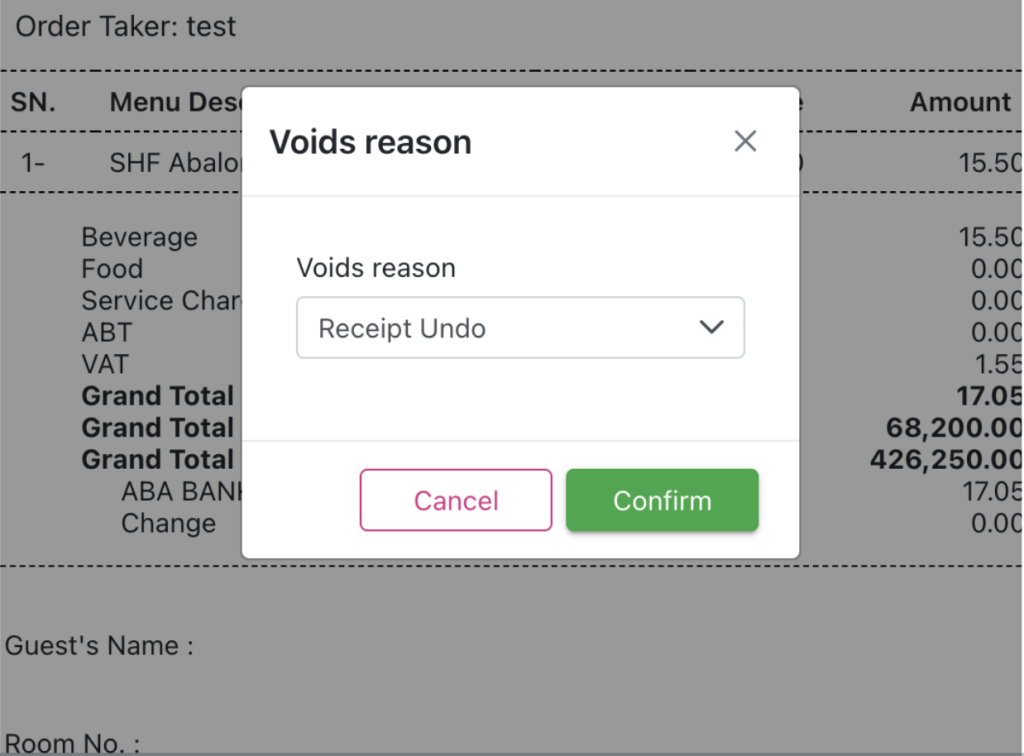Click the Voids reason field label
Image resolution: width=1024 pixels, height=756 pixels.
376,268
